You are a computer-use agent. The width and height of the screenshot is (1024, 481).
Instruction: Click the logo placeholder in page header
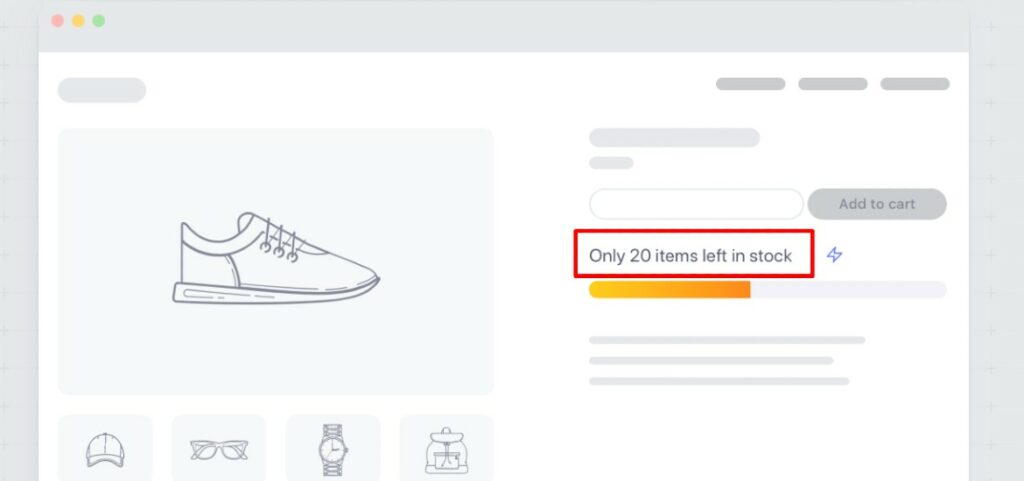tap(102, 90)
